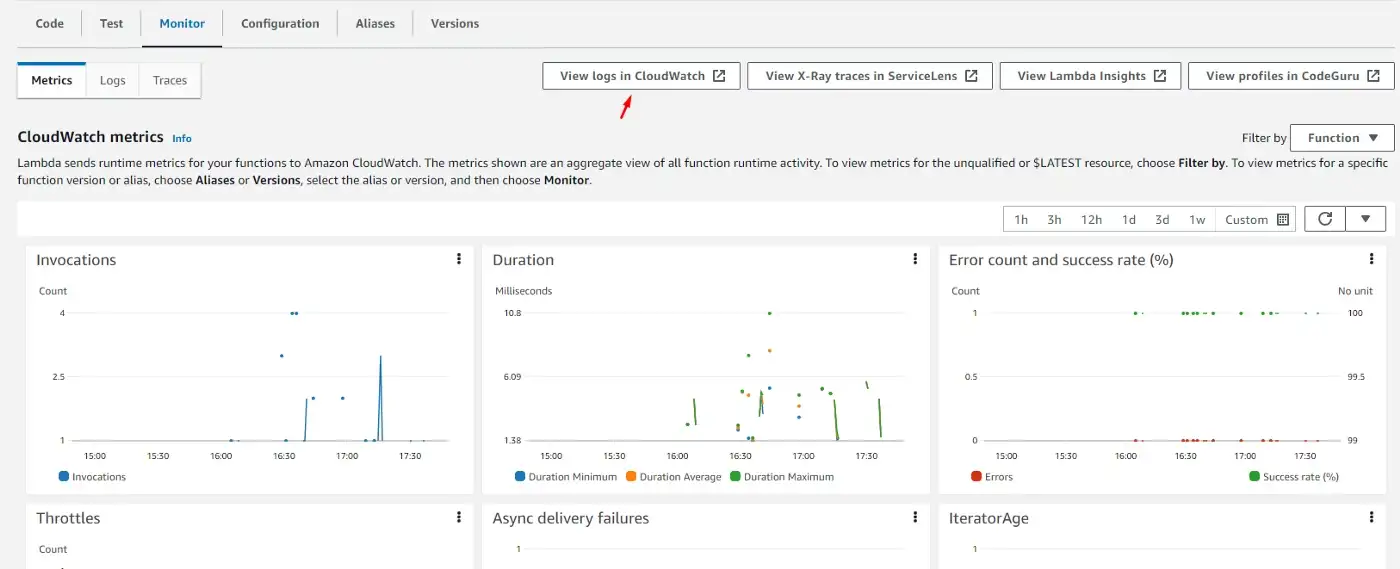
Task: Set time range to 1h
Action: (x=1021, y=220)
